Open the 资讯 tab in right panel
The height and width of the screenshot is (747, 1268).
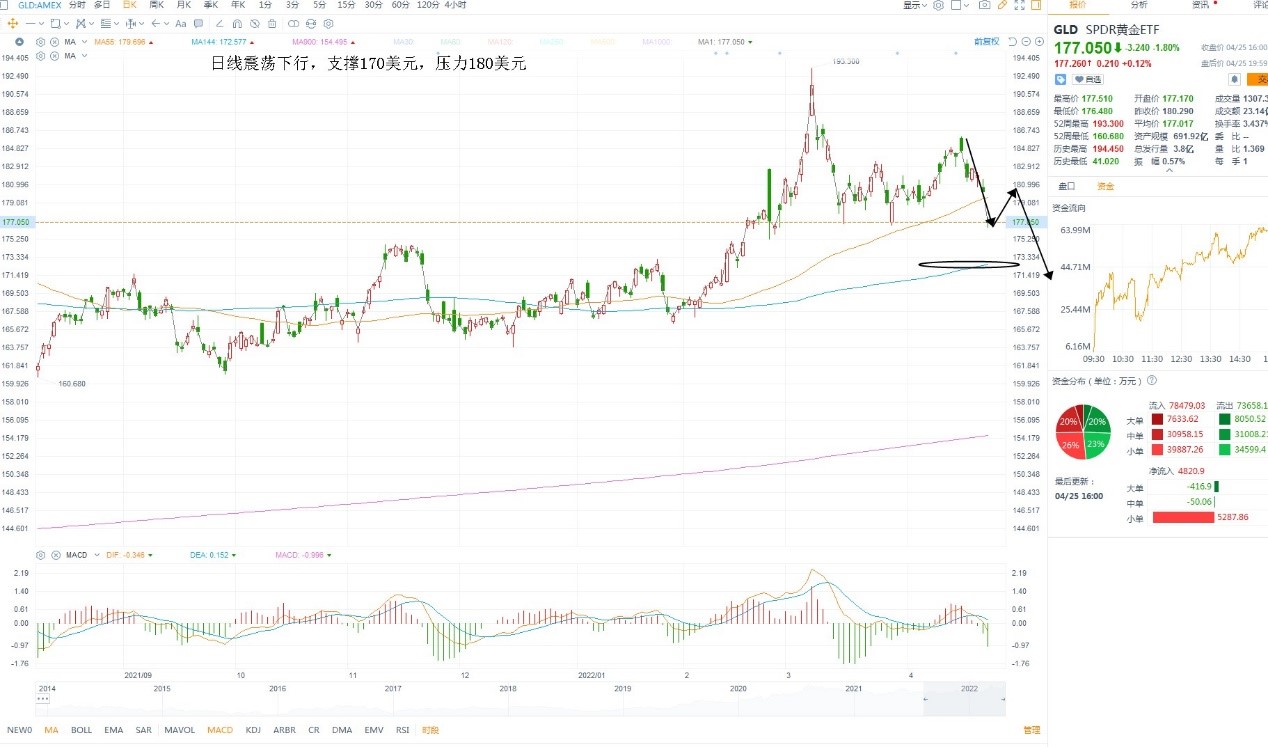pos(1200,5)
